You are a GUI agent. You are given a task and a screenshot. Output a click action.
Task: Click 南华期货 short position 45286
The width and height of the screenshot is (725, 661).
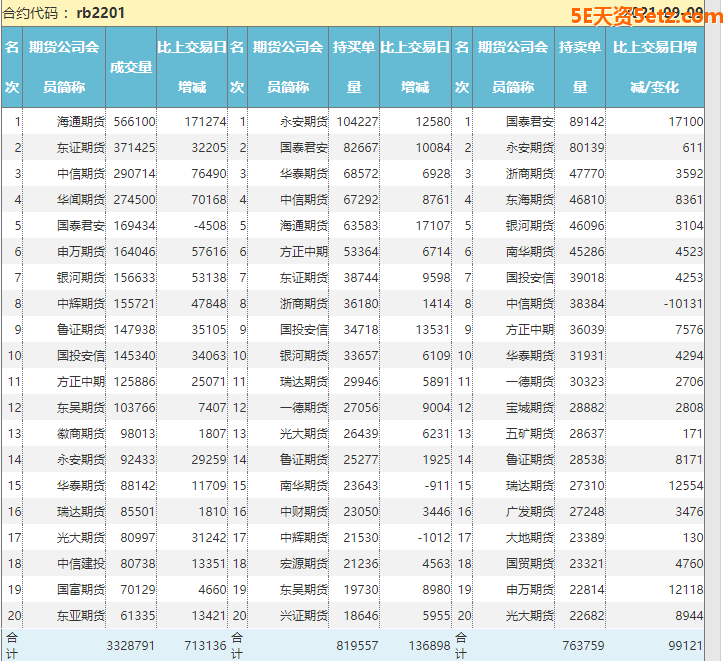pos(587,251)
